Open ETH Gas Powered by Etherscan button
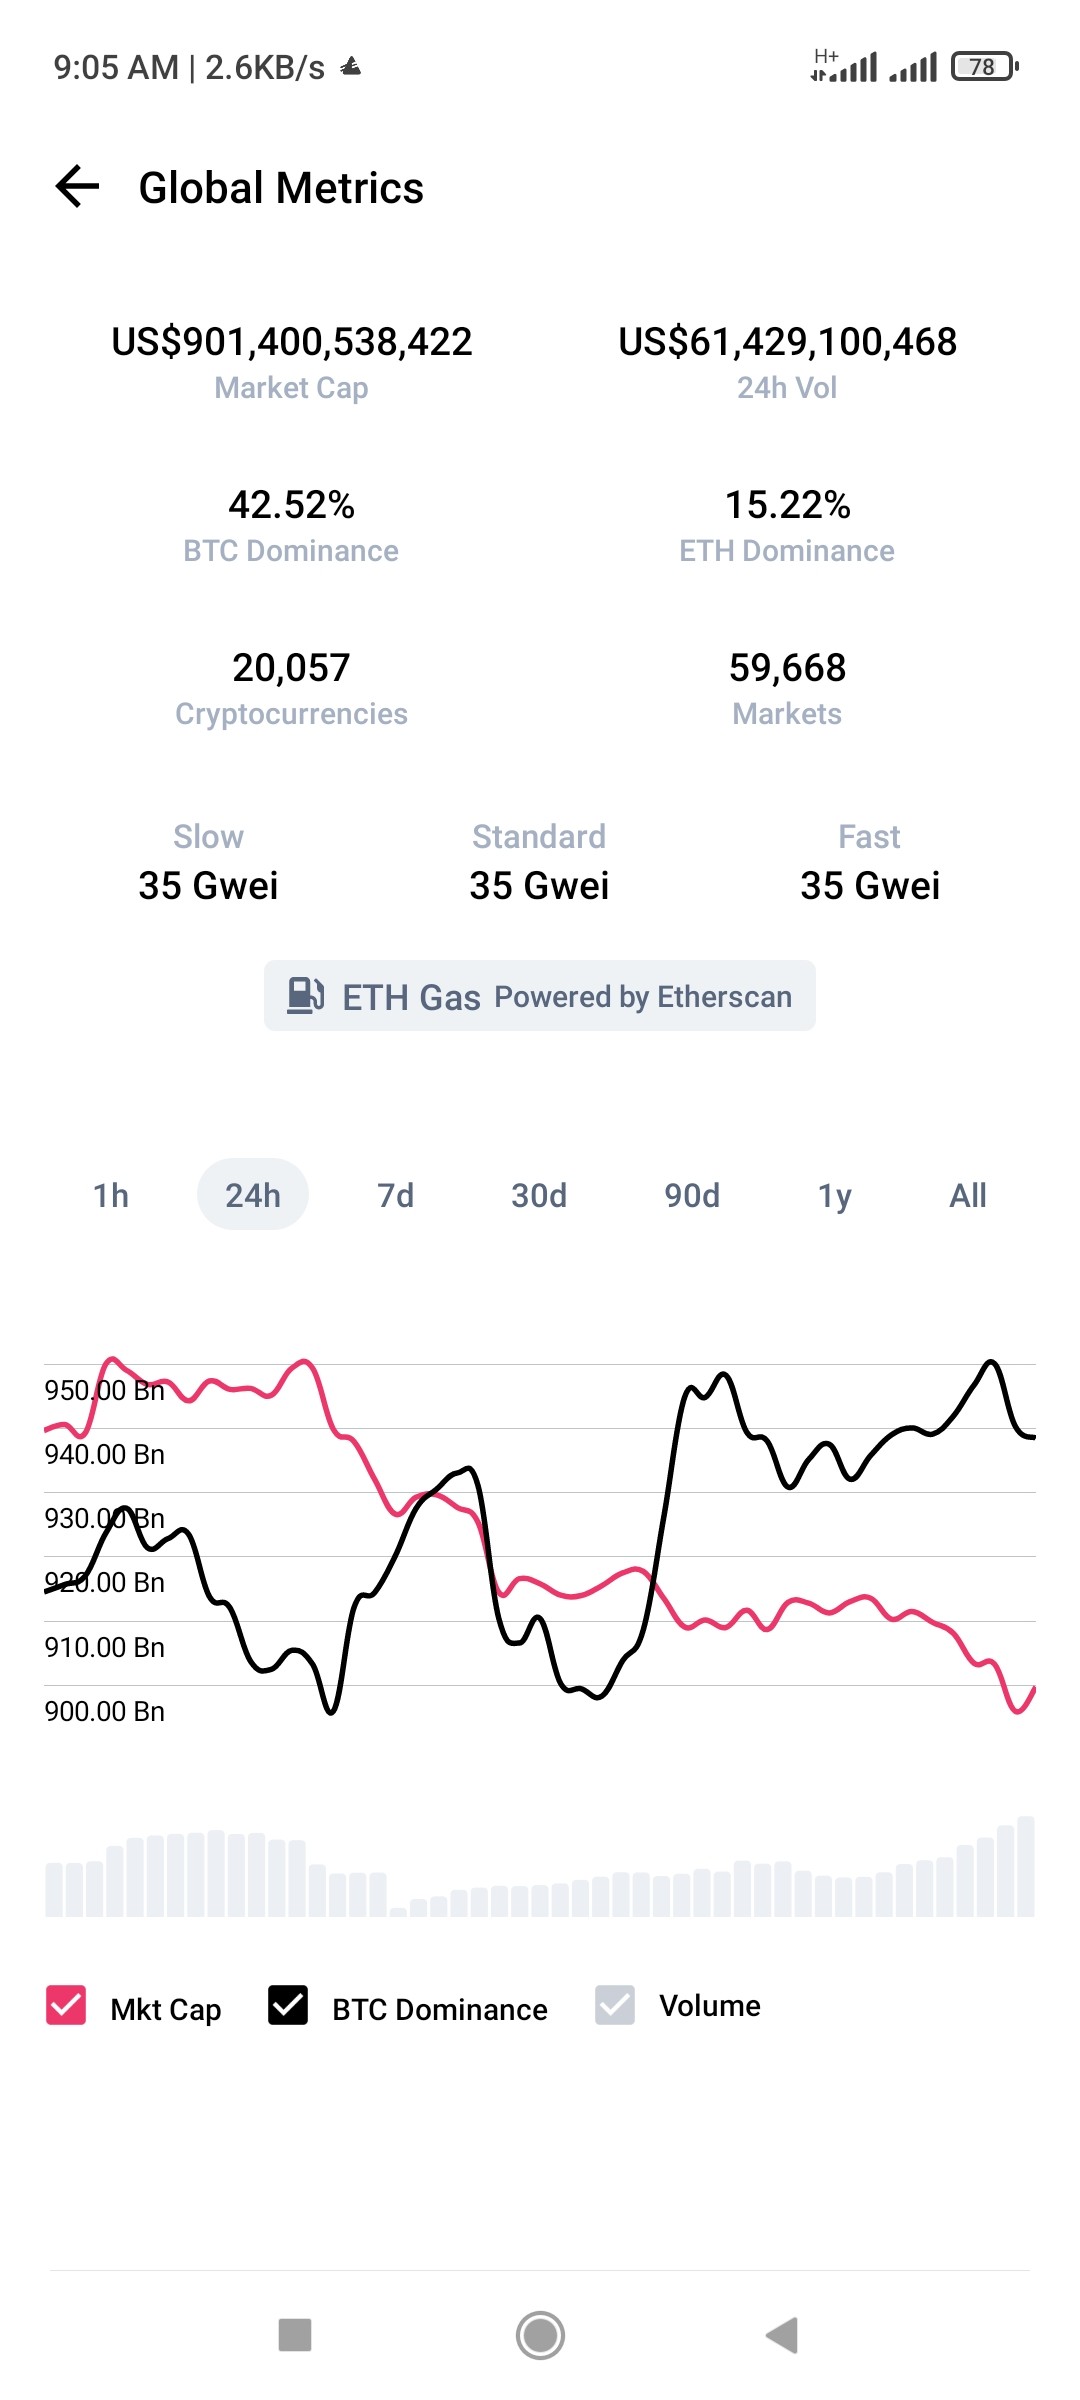 click(540, 996)
